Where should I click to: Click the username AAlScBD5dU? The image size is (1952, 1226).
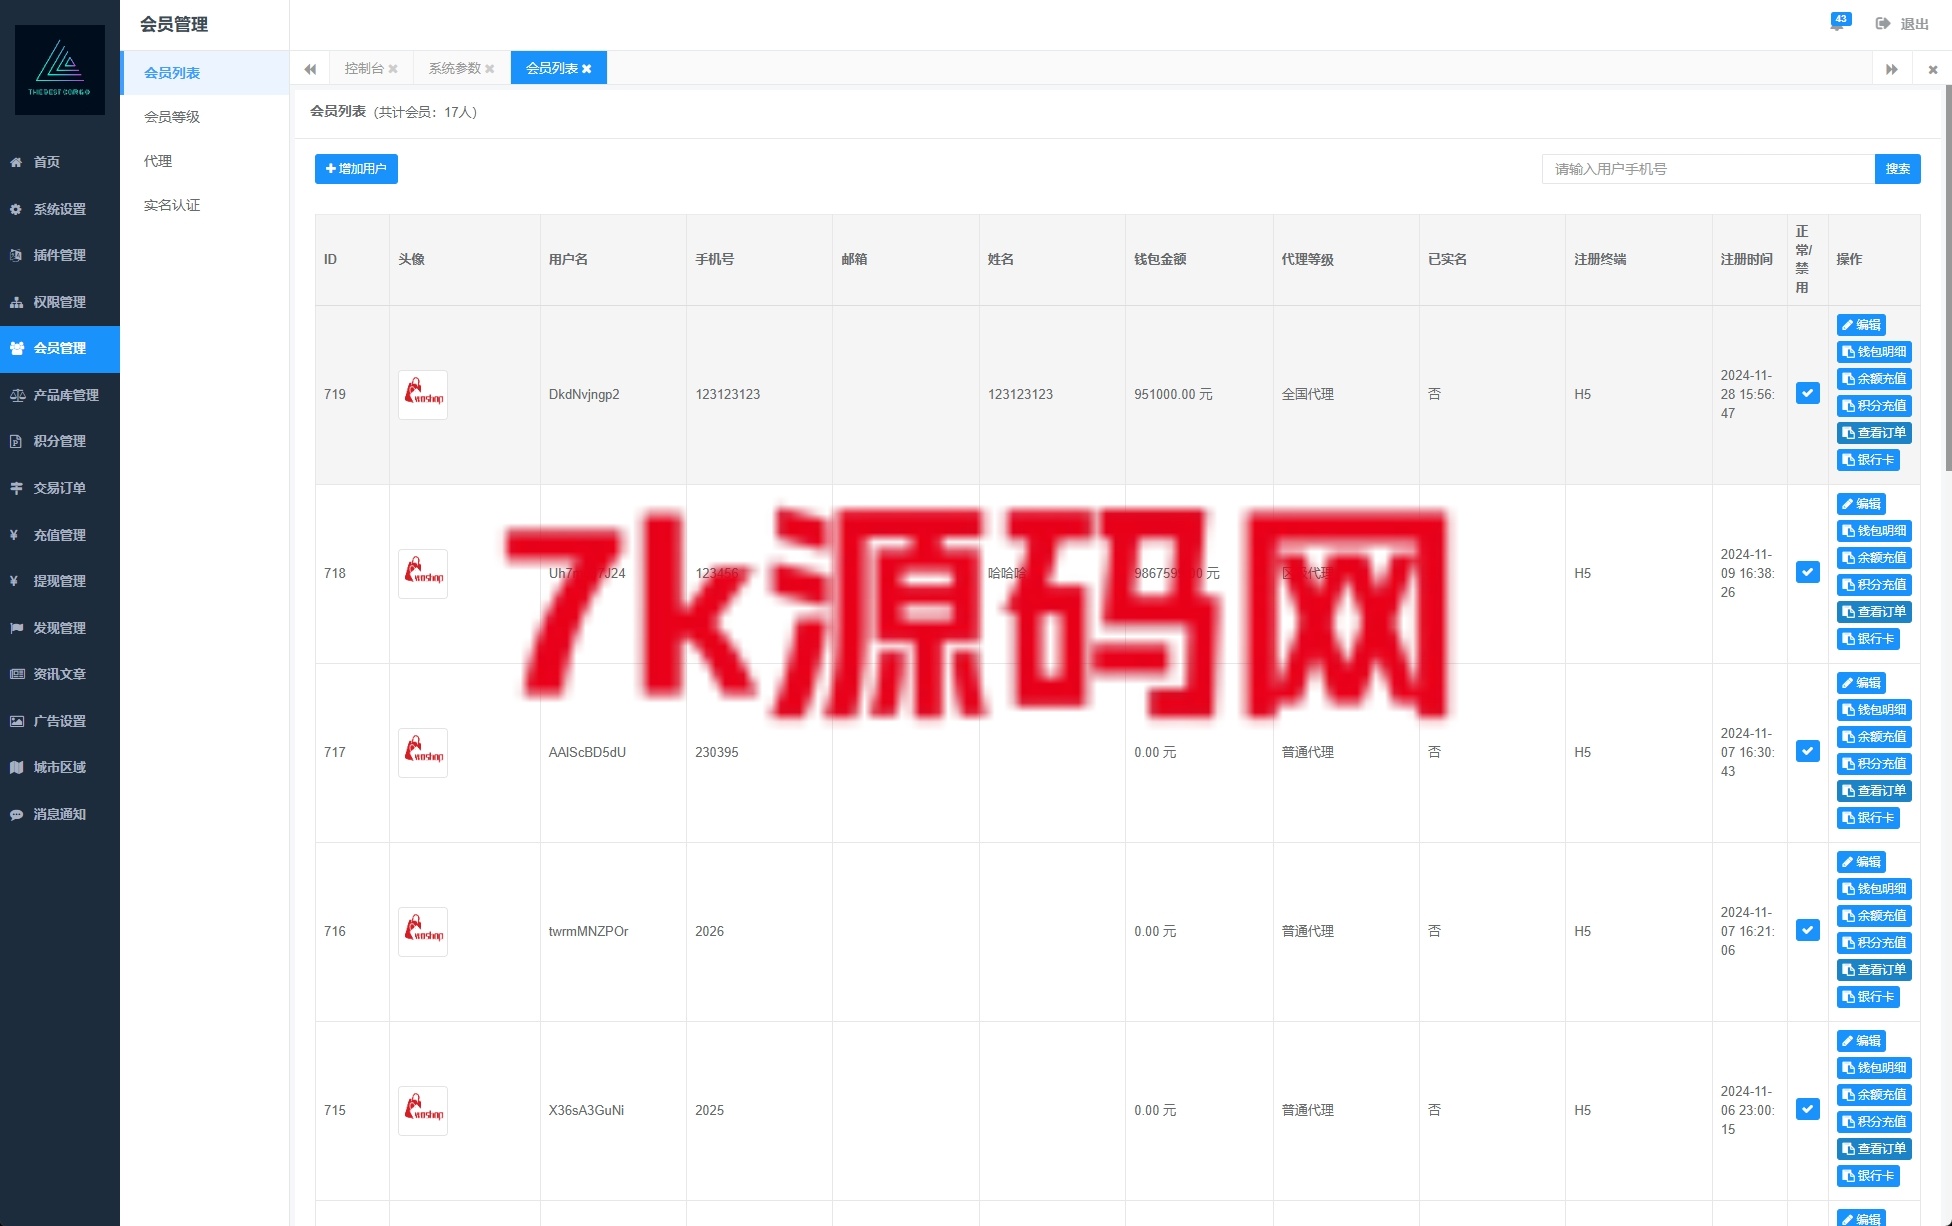click(587, 752)
